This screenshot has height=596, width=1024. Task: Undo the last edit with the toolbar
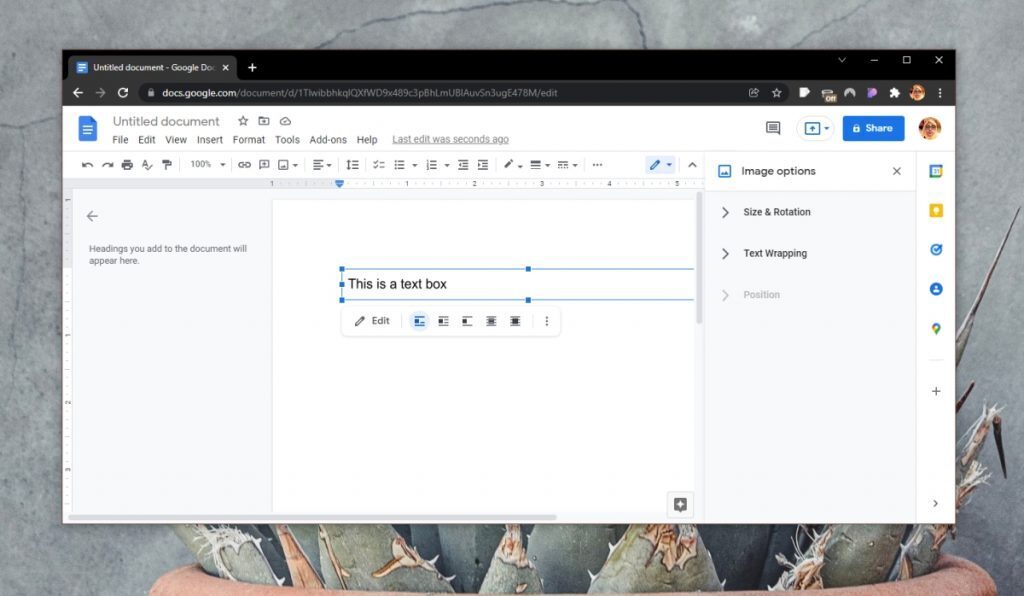87,164
